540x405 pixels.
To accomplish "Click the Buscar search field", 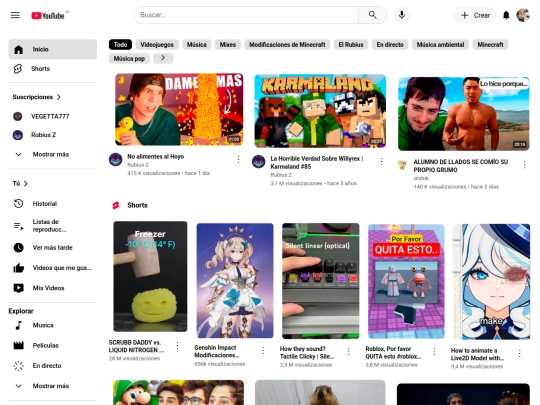I will [246, 15].
